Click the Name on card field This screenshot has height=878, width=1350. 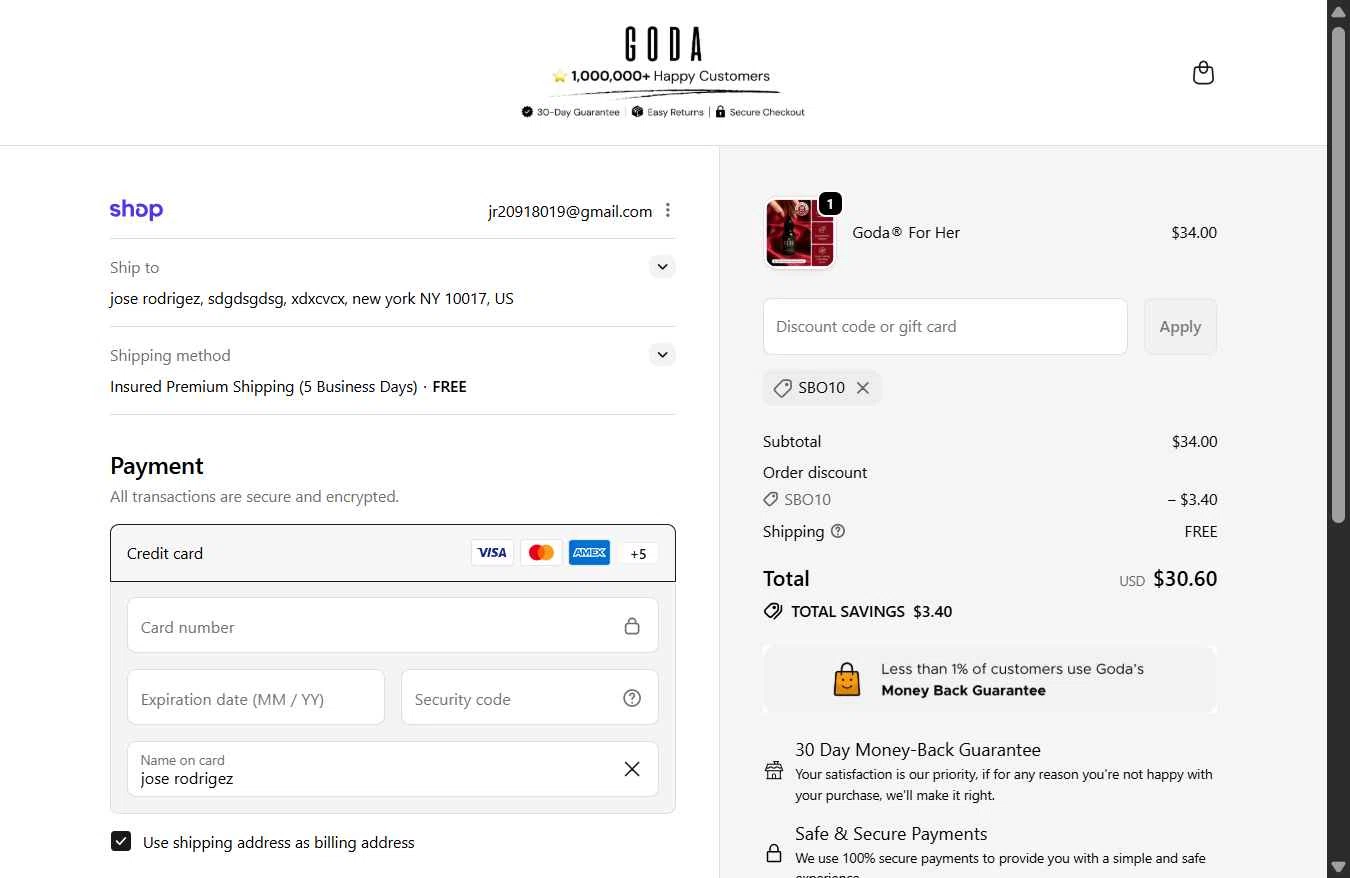click(393, 769)
